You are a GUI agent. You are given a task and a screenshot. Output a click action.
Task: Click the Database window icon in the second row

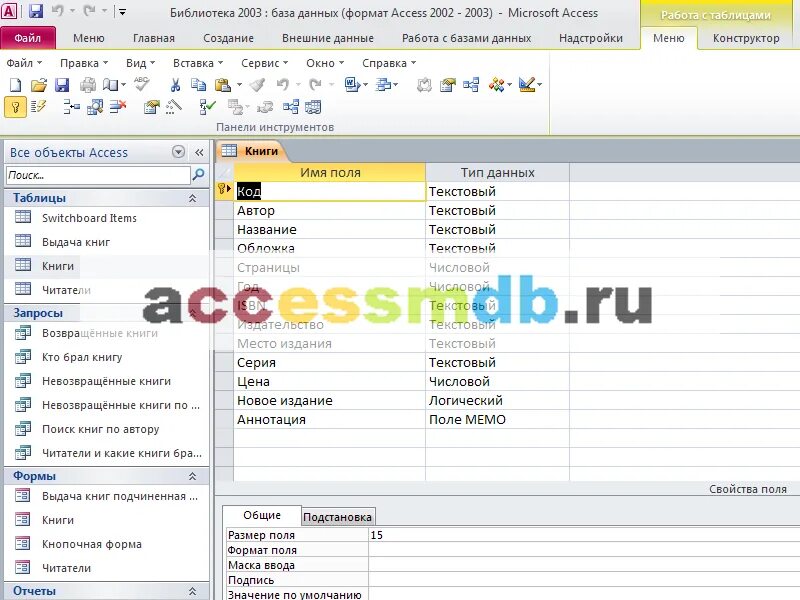(313, 107)
